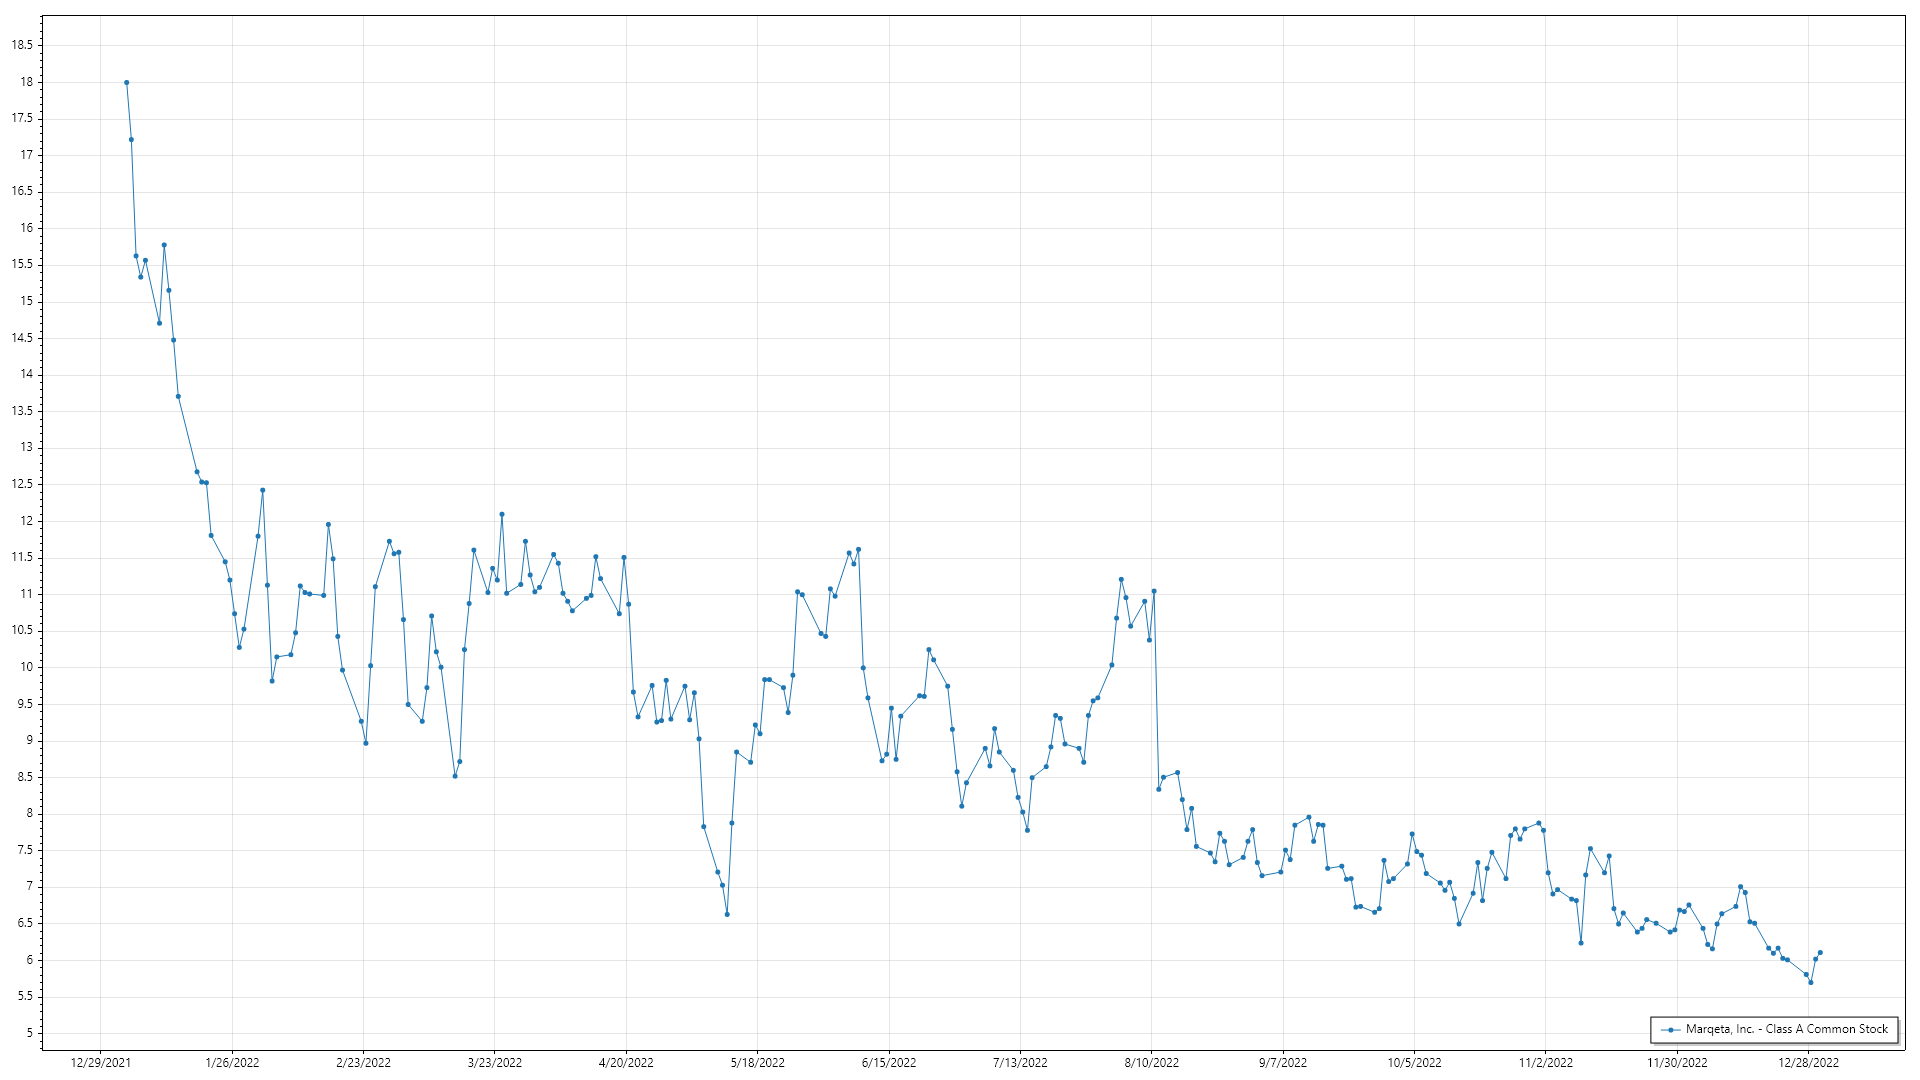The image size is (1920, 1080).
Task: Select the 3/23/2022 date axis label
Action: coord(495,1063)
